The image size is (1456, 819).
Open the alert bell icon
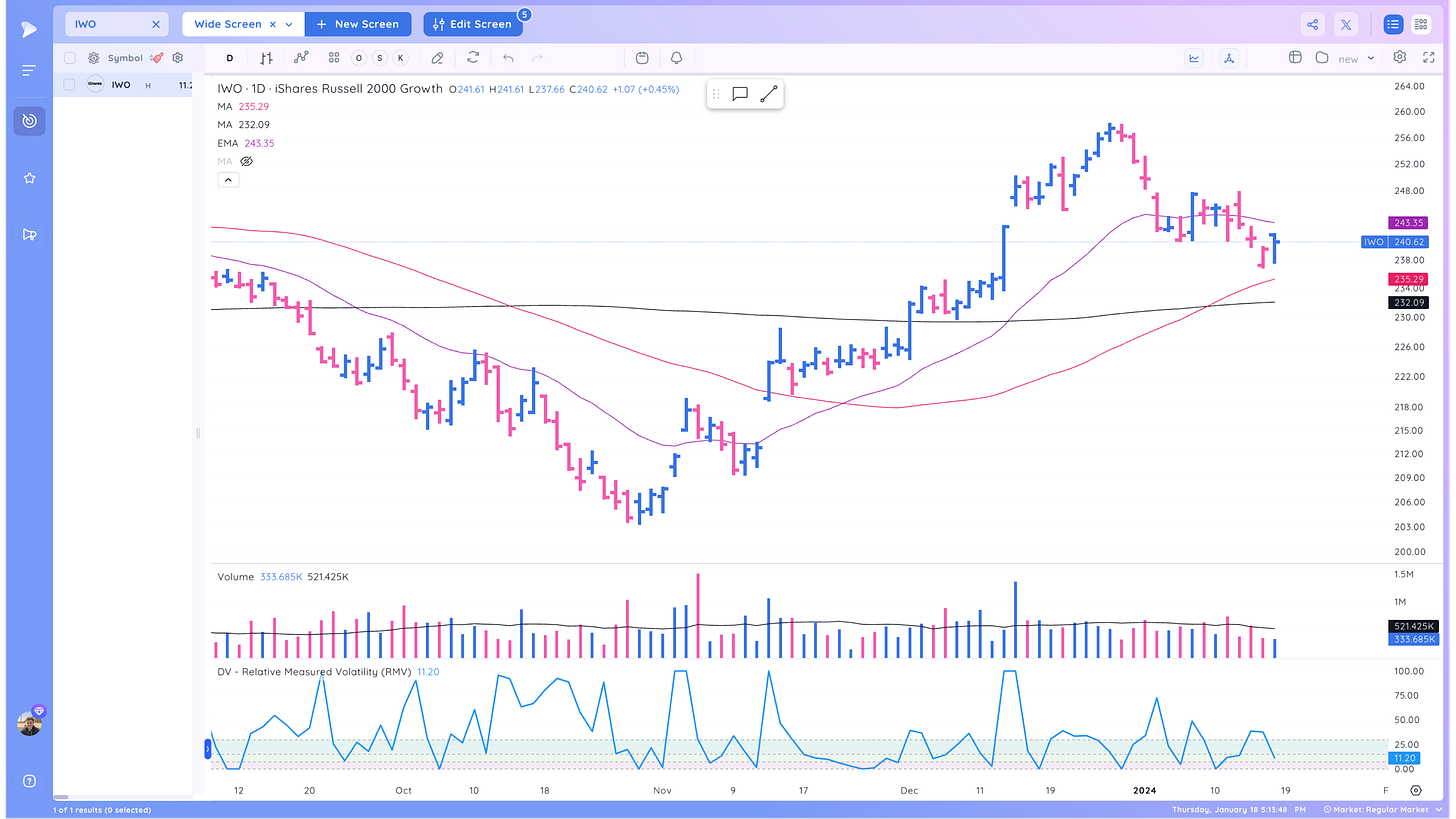click(x=677, y=58)
